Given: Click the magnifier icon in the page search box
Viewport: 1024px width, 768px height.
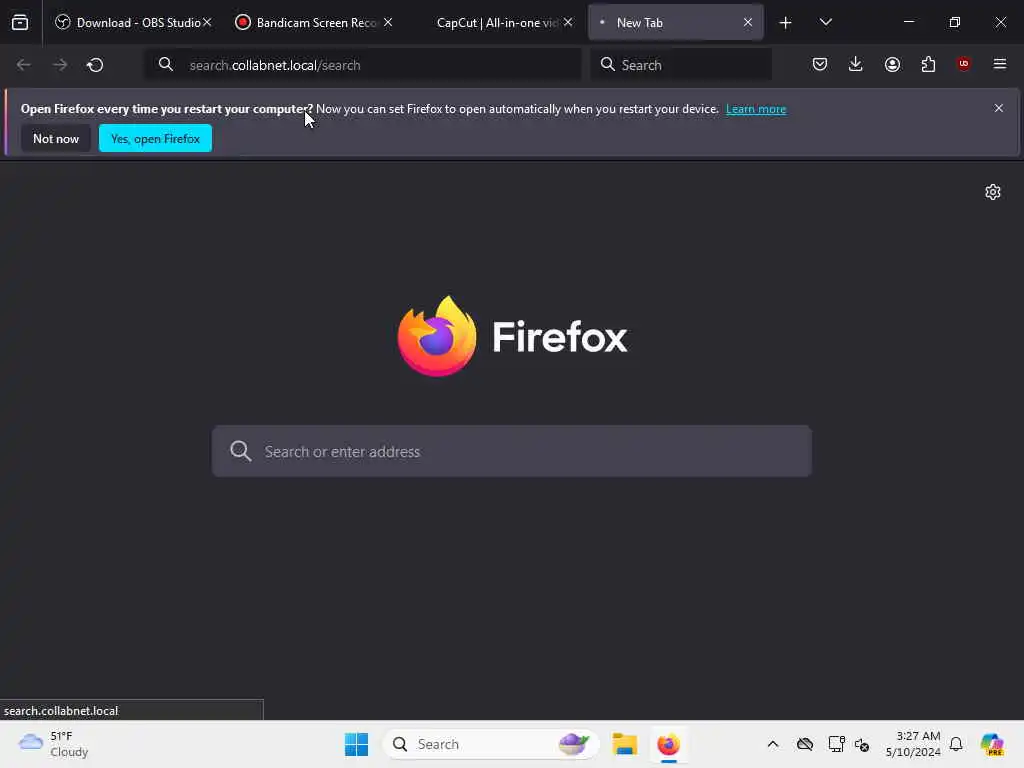Looking at the screenshot, I should click(240, 451).
